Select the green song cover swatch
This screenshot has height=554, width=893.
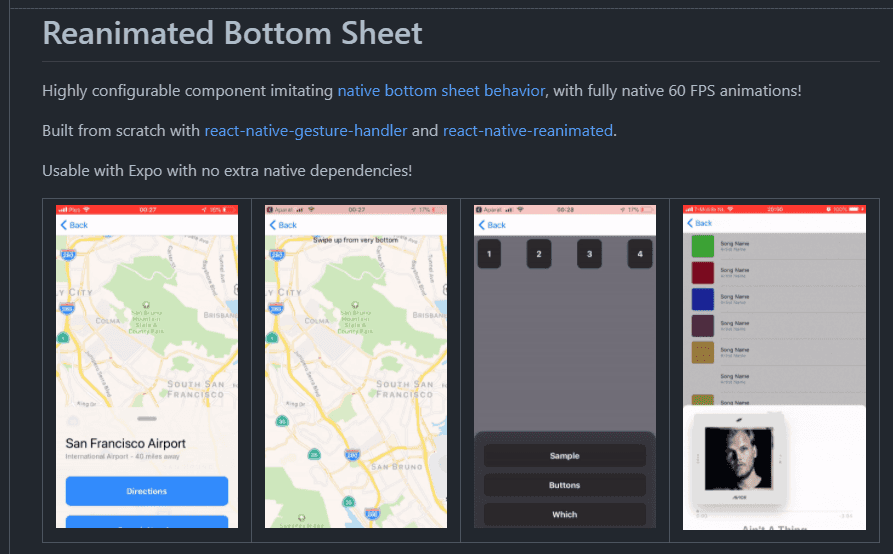click(703, 247)
